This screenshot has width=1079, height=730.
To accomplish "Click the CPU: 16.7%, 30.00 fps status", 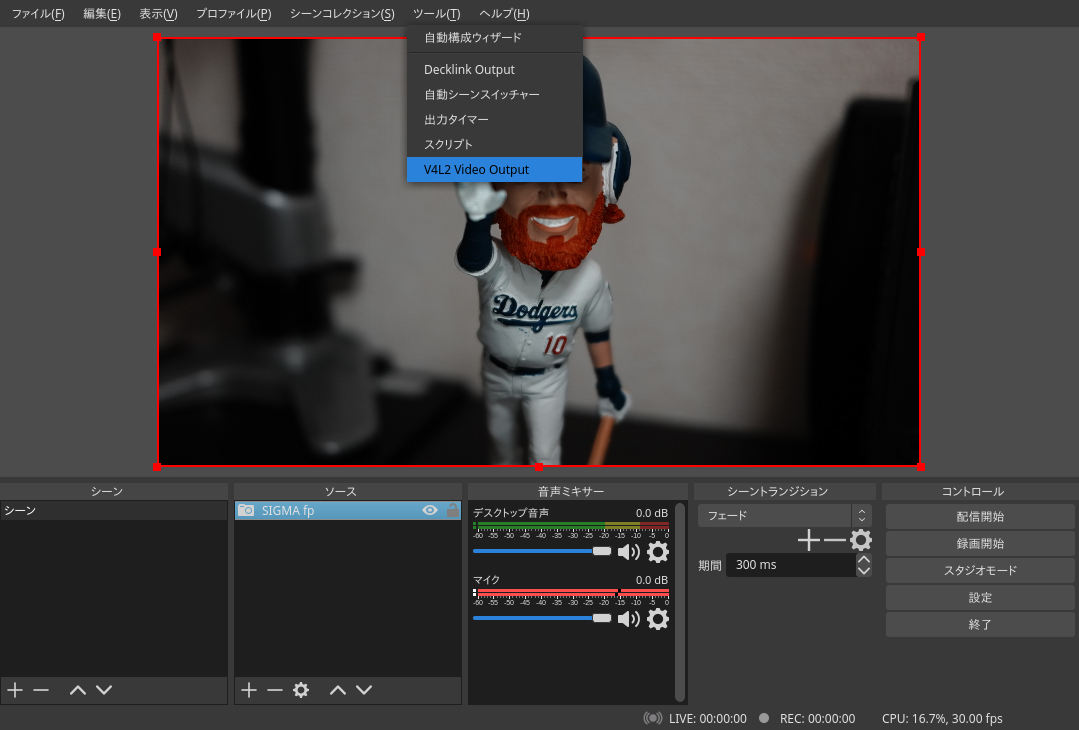I will pyautogui.click(x=942, y=718).
